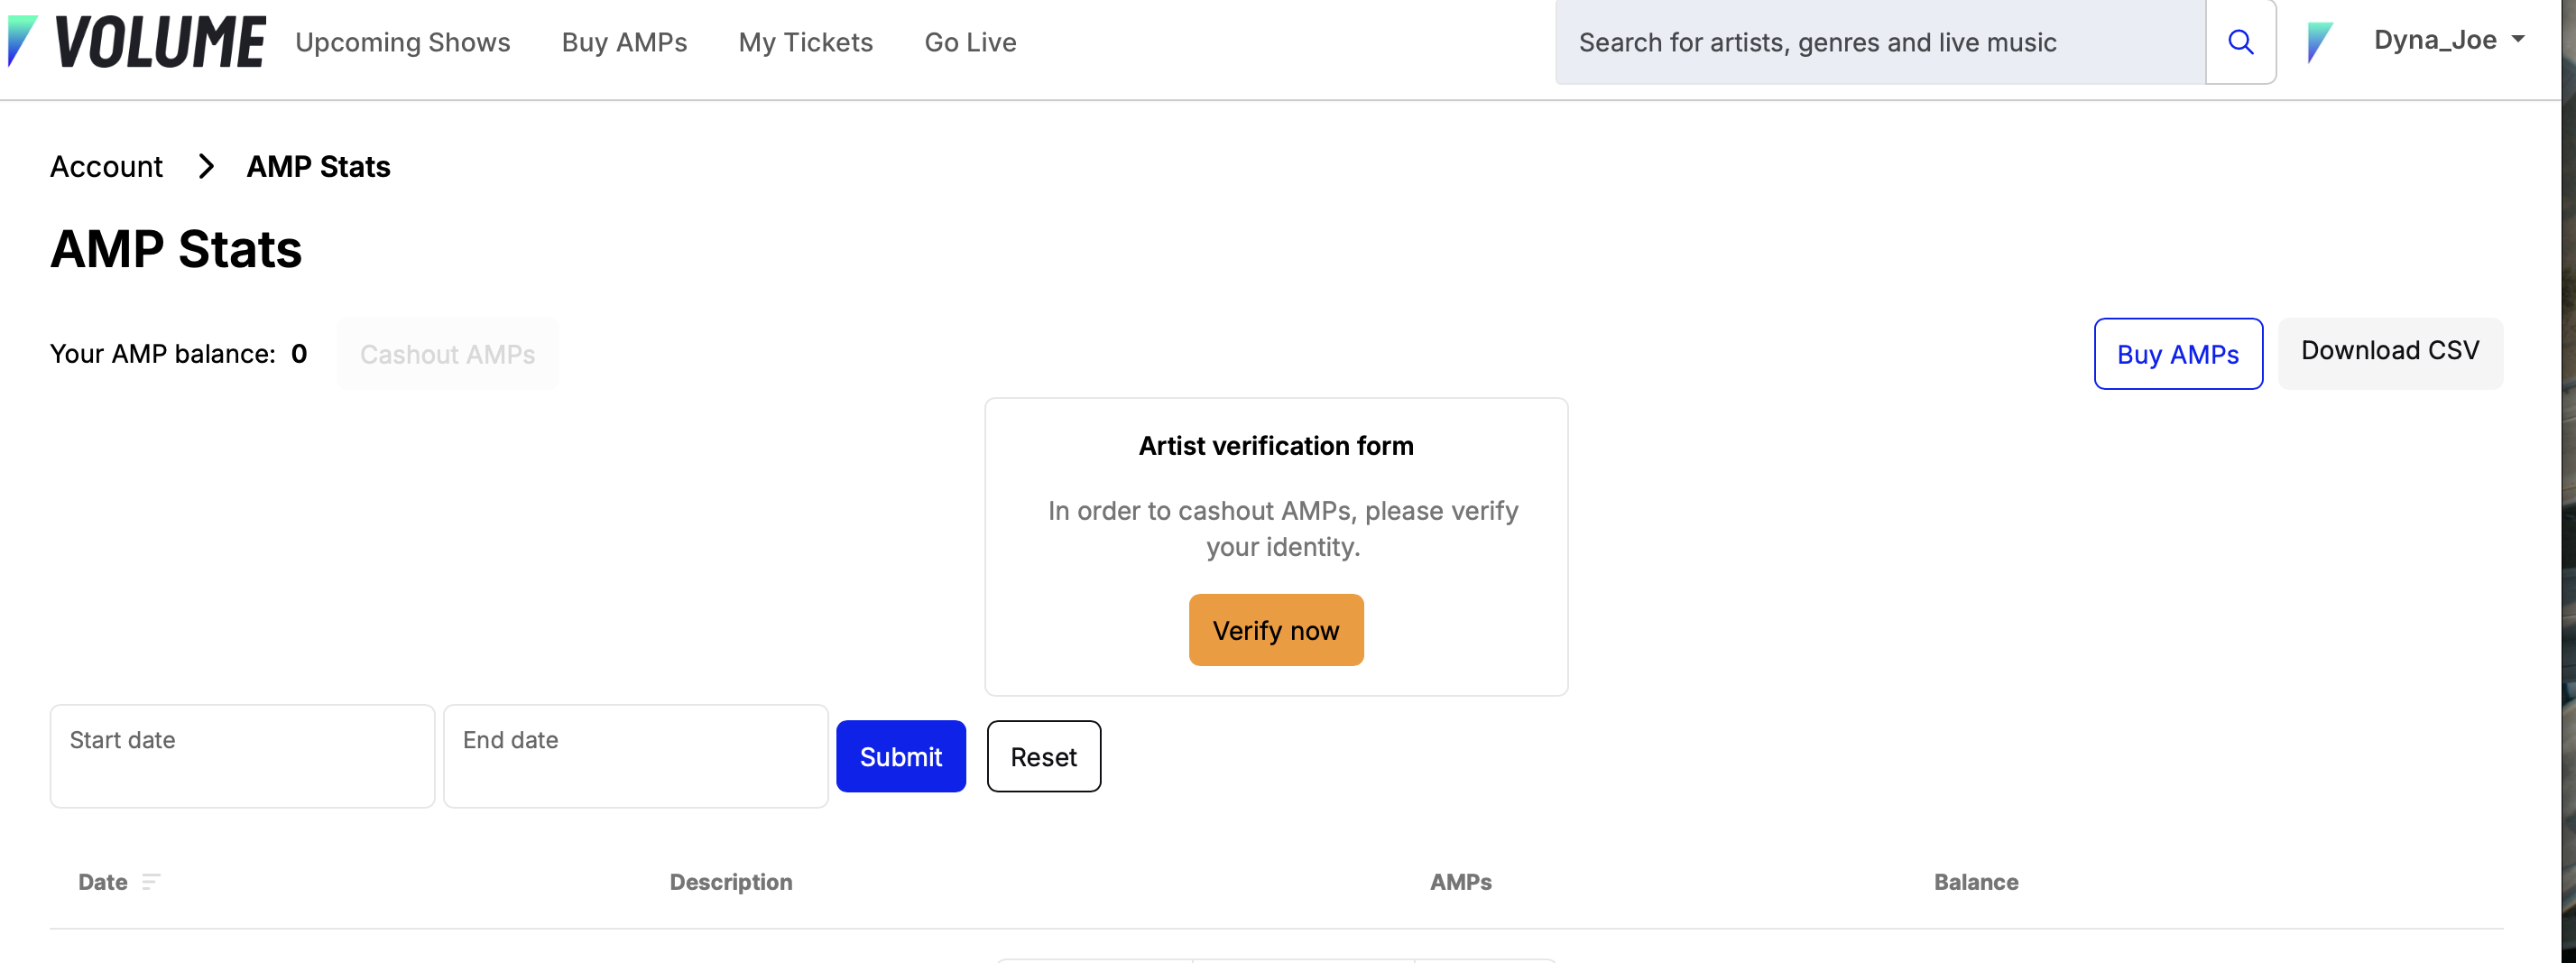Click the breadcrumb chevron arrow
Viewport: 2576px width, 963px height.
(x=206, y=166)
